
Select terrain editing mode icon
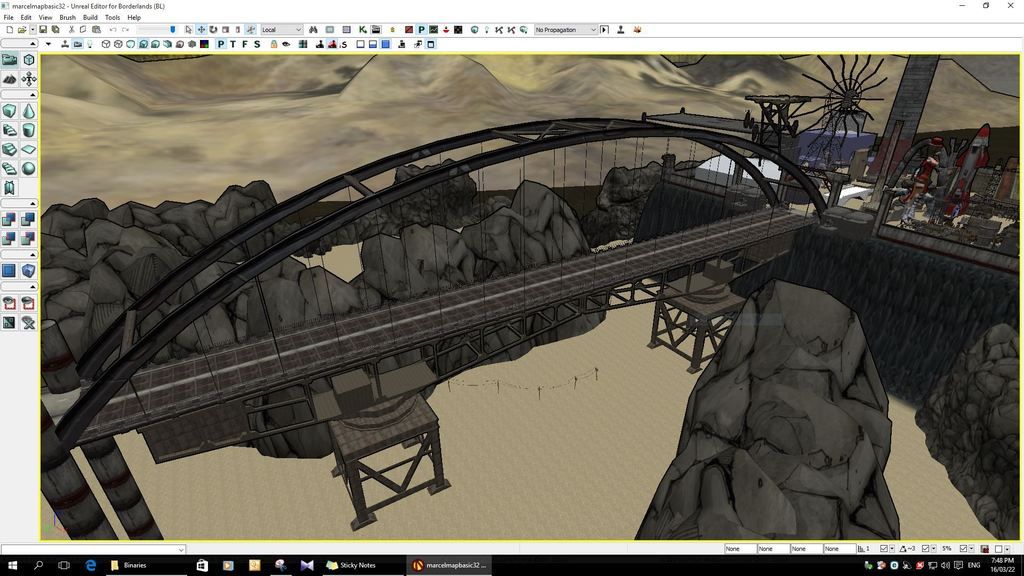pos(9,79)
